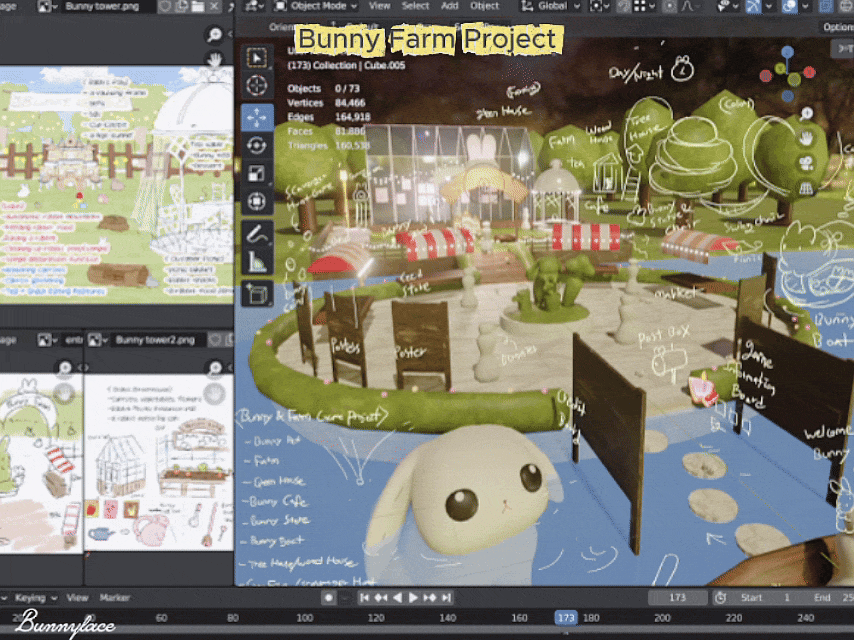Open the Measure tool
This screenshot has width=854, height=640.
coord(258,259)
